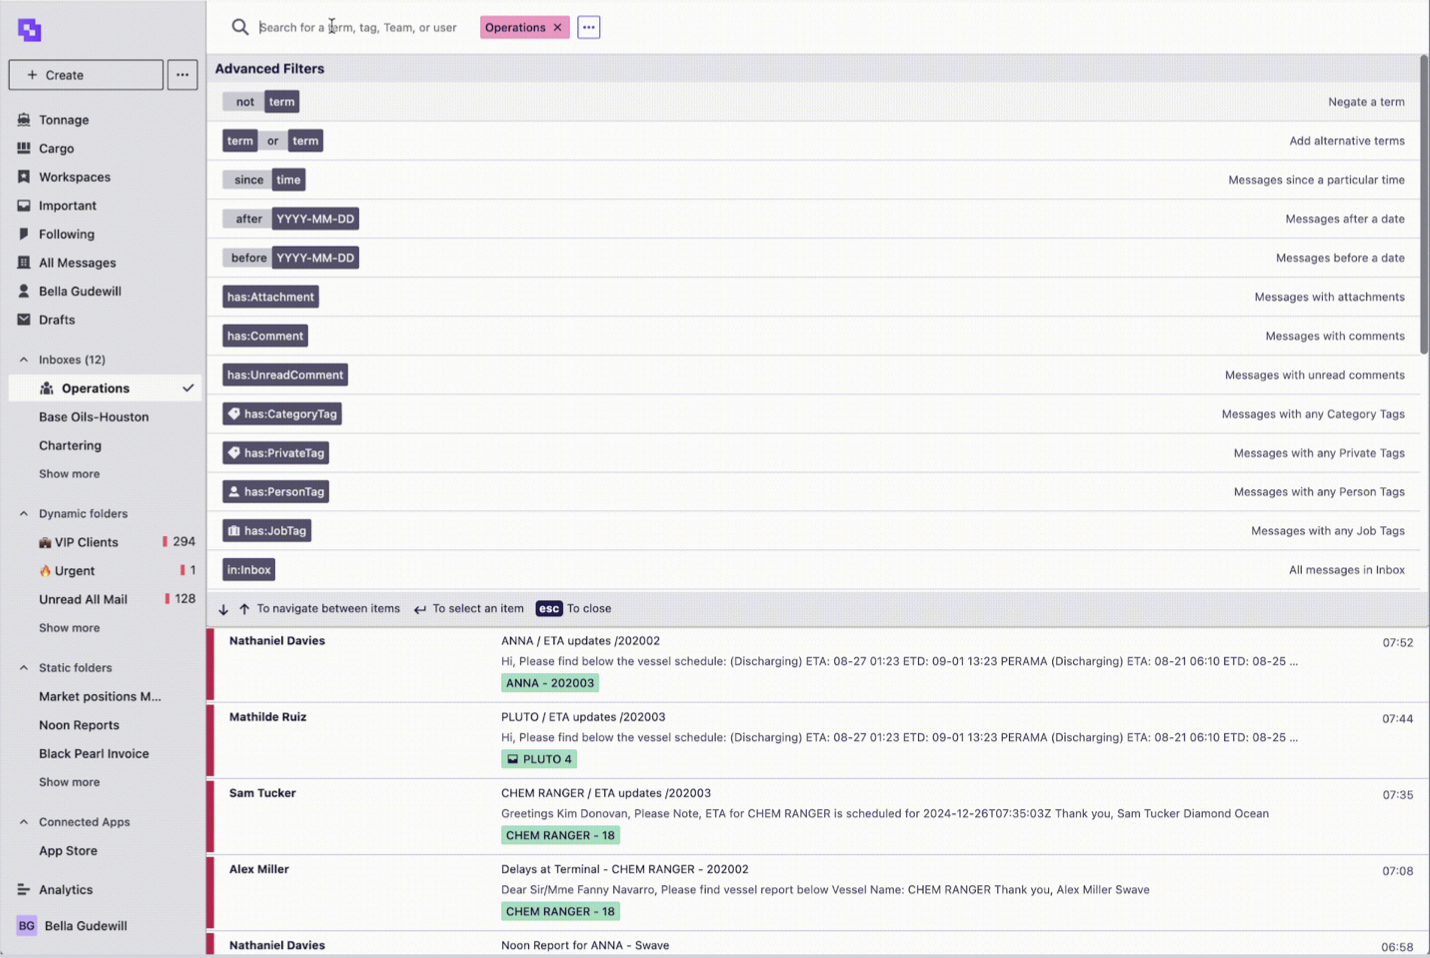Viewport: 1430px width, 958px height.
Task: Open Tonnage from the sidebar
Action: (x=64, y=120)
